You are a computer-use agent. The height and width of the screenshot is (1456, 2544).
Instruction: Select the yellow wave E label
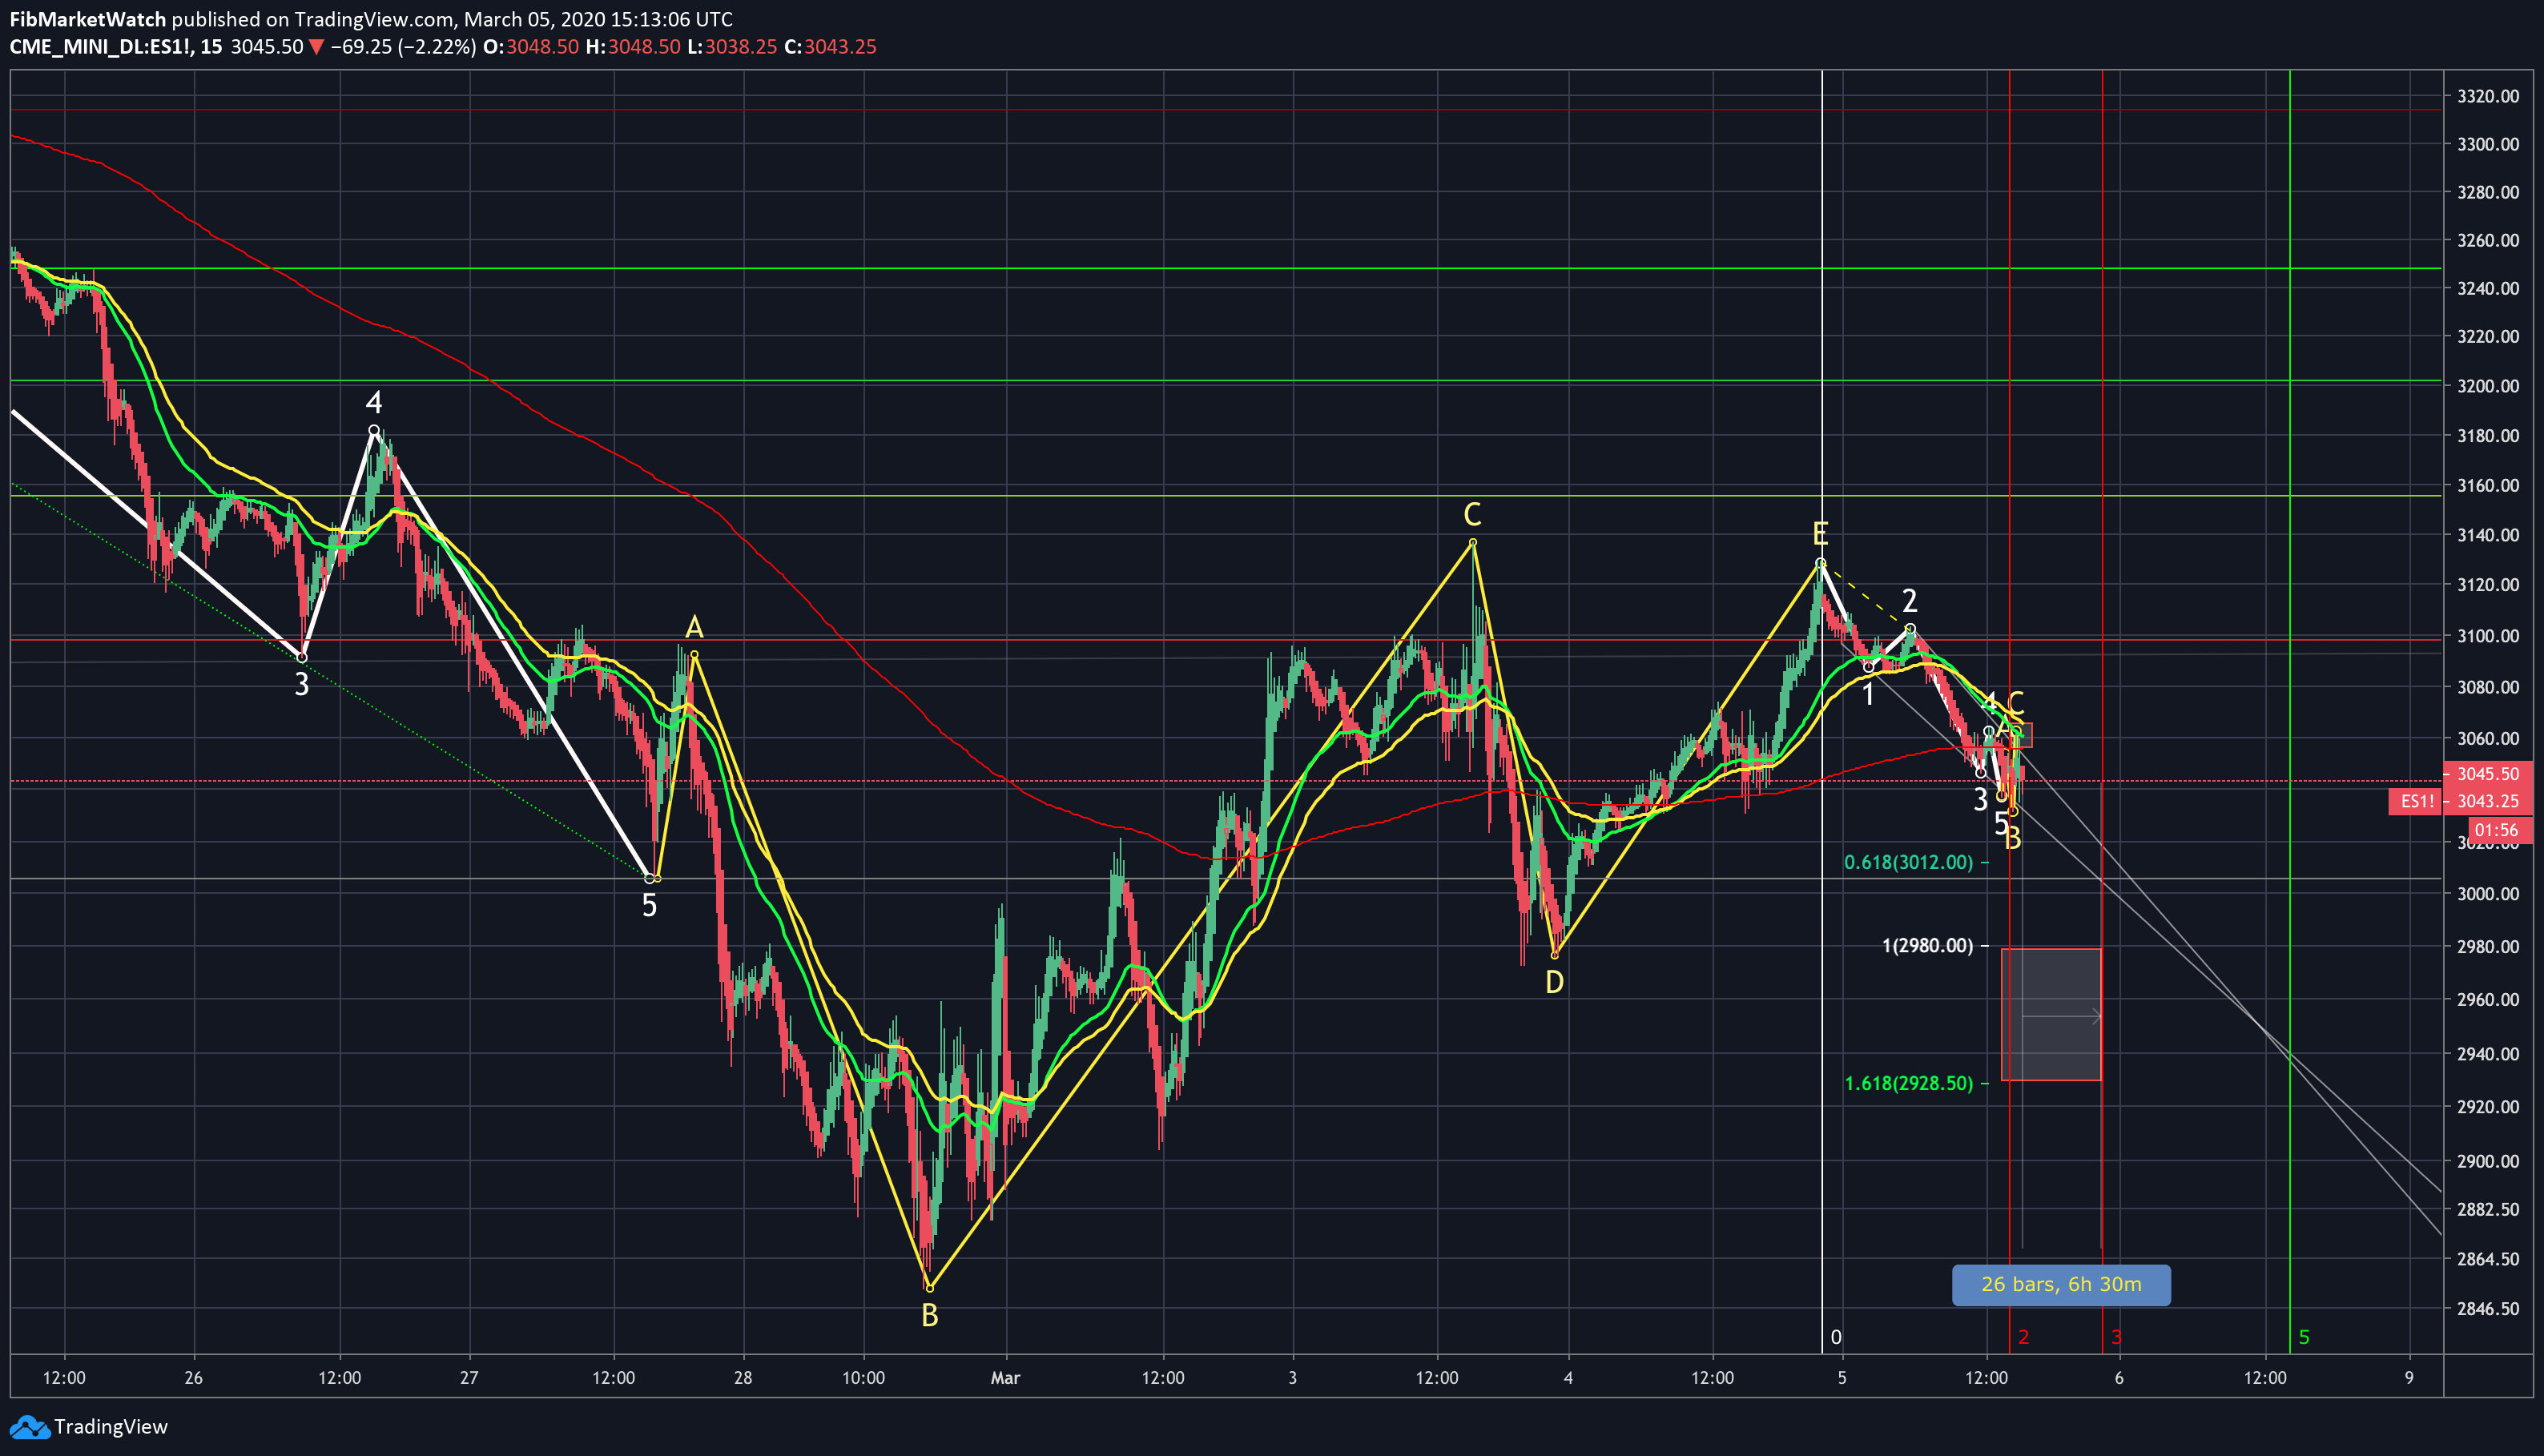(1820, 533)
